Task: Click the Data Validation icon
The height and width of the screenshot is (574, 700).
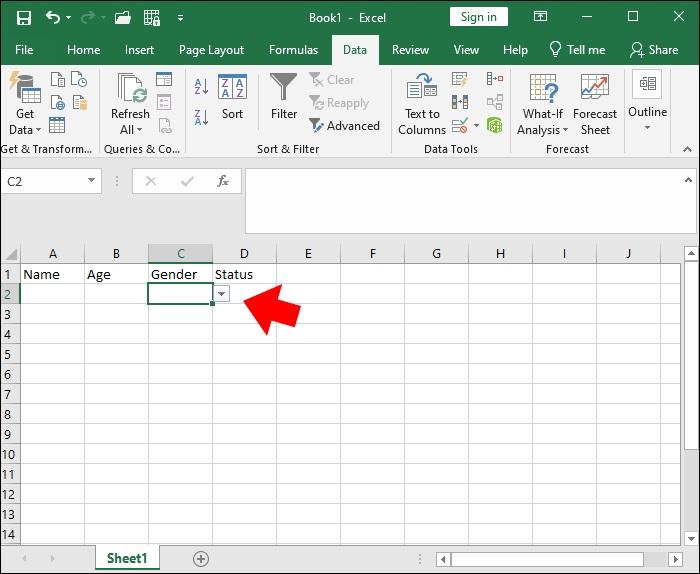Action: click(460, 126)
